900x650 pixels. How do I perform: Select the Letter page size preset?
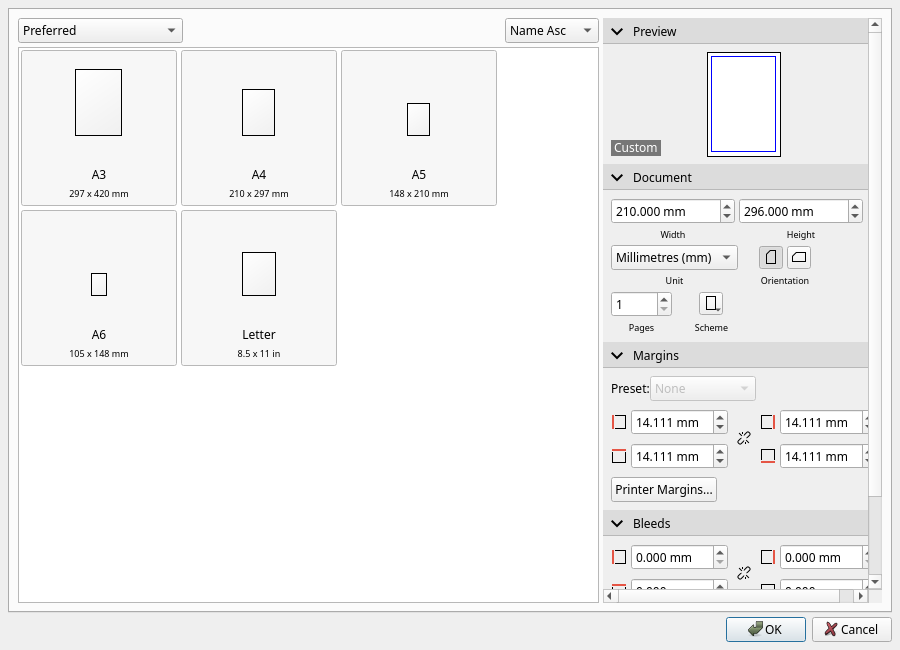(259, 288)
